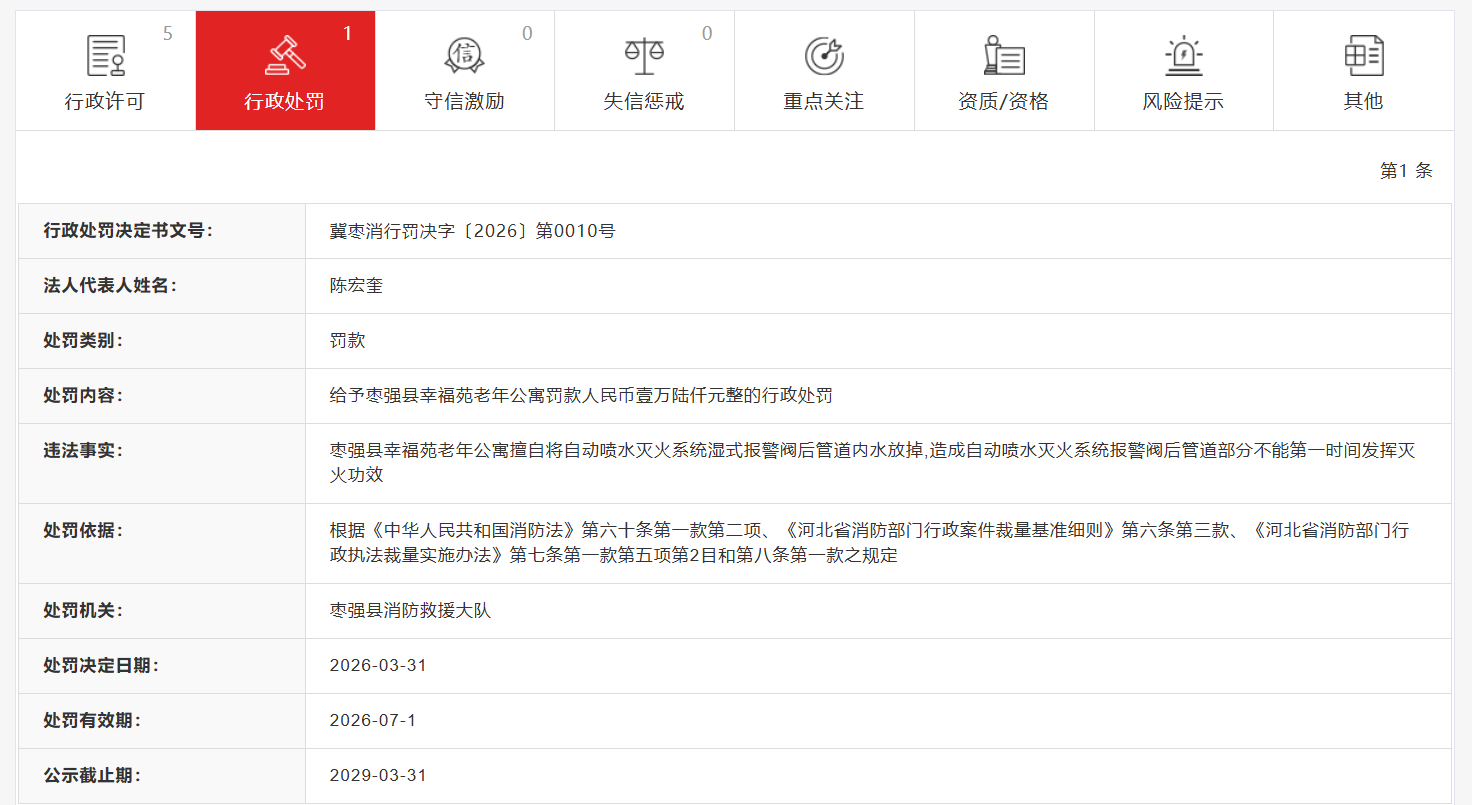The width and height of the screenshot is (1472, 805).
Task: Click the 资质/资格 certificate icon
Action: click(x=1003, y=56)
